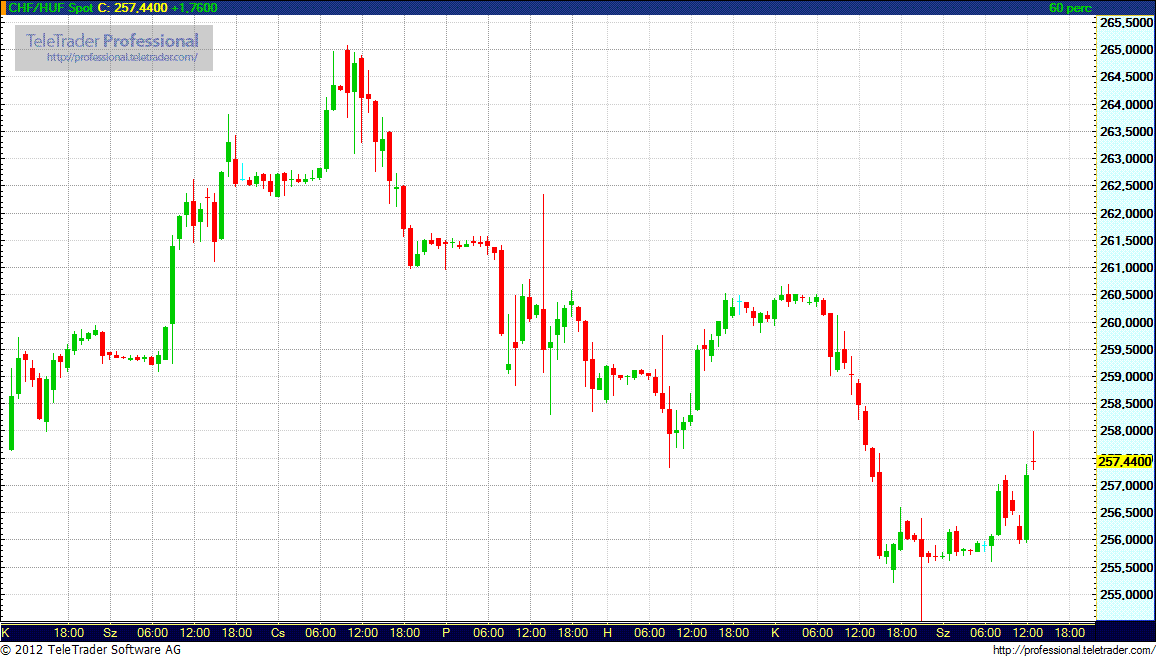
Task: Click the © 2012 TeleTrader Software AG notice
Action: coord(91,650)
